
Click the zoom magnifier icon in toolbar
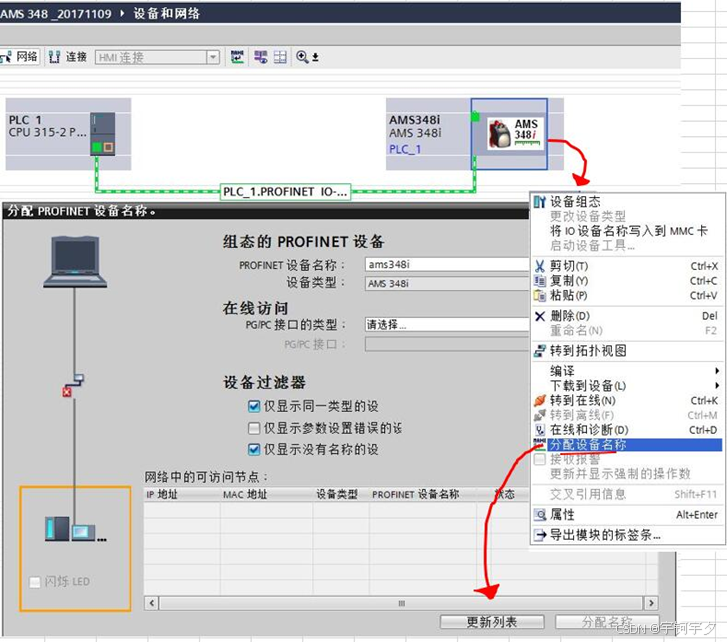(302, 57)
